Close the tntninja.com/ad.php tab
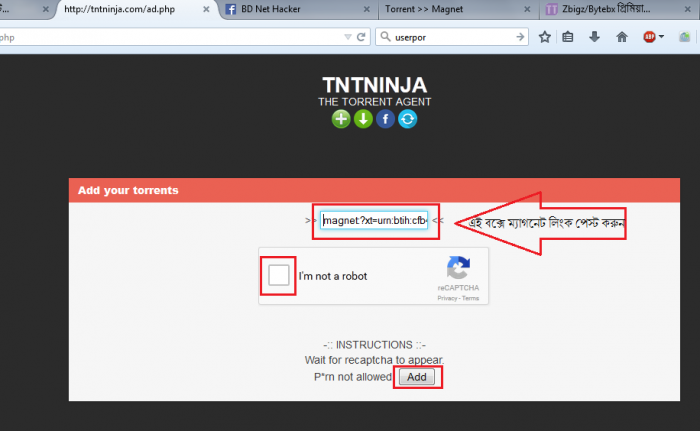Viewport: 700px width, 431px height. pyautogui.click(x=206, y=9)
